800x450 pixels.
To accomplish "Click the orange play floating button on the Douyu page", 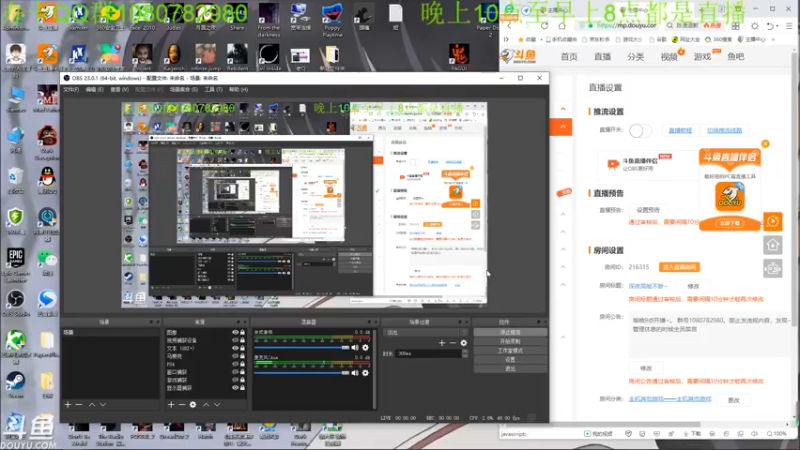I will pos(773,221).
